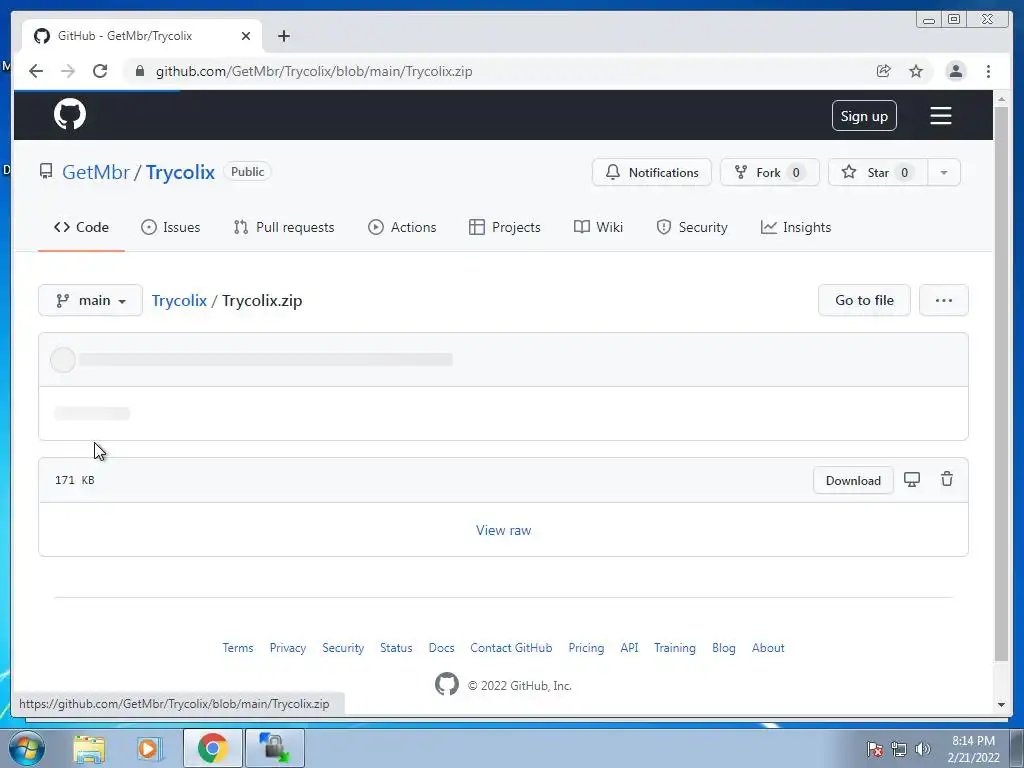Click the GitHub Octocat logo in header
1024x768 pixels.
pos(70,114)
